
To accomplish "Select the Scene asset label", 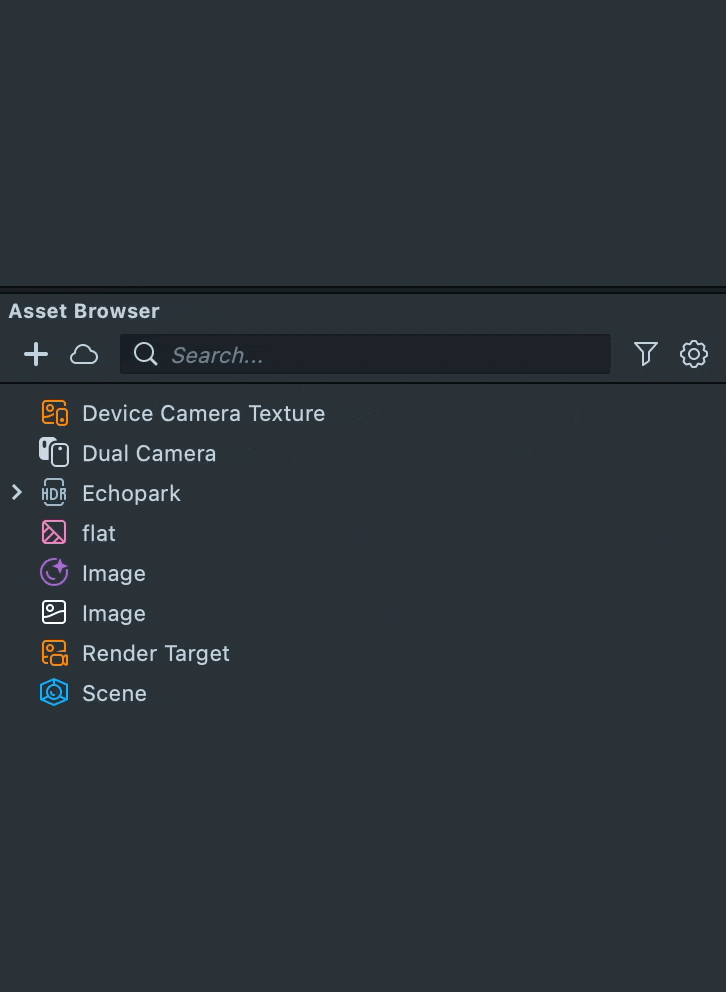I will [114, 694].
